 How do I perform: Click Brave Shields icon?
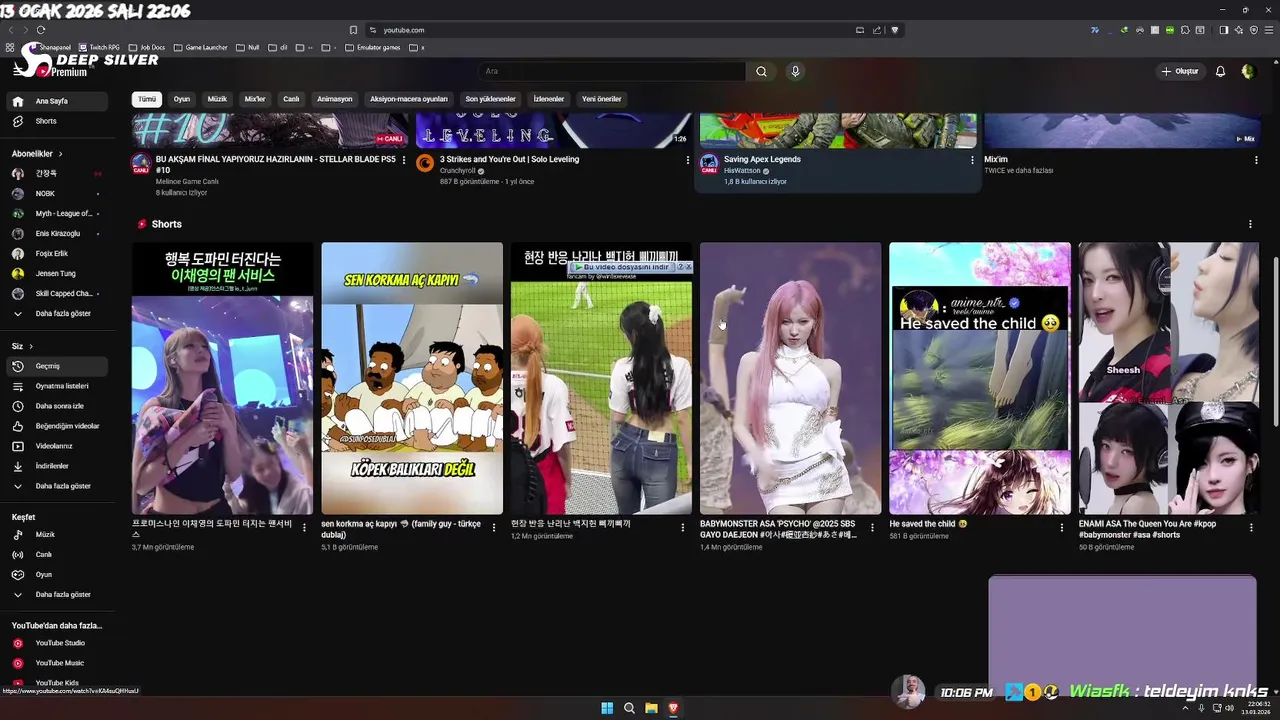click(895, 30)
